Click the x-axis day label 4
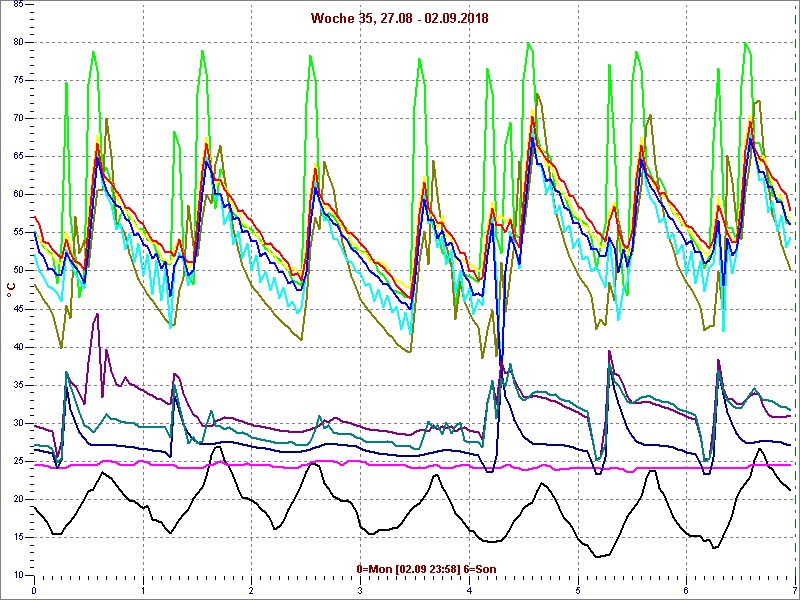Viewport: 800px width, 600px height. pyautogui.click(x=469, y=591)
